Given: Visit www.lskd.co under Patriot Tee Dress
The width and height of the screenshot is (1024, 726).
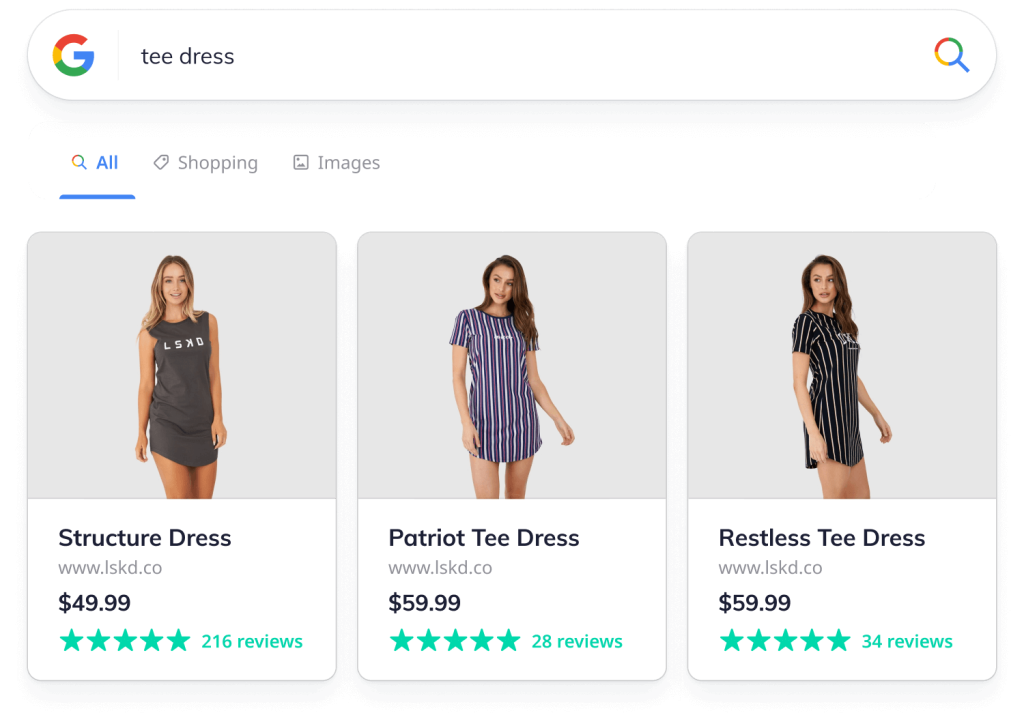Looking at the screenshot, I should tap(440, 568).
